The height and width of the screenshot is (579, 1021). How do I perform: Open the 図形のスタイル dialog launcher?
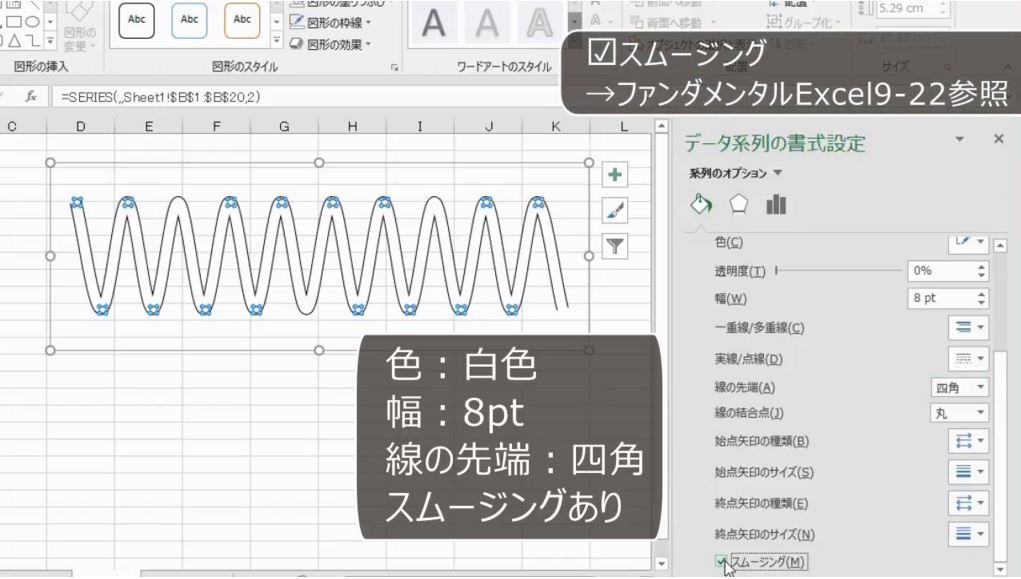[x=395, y=67]
